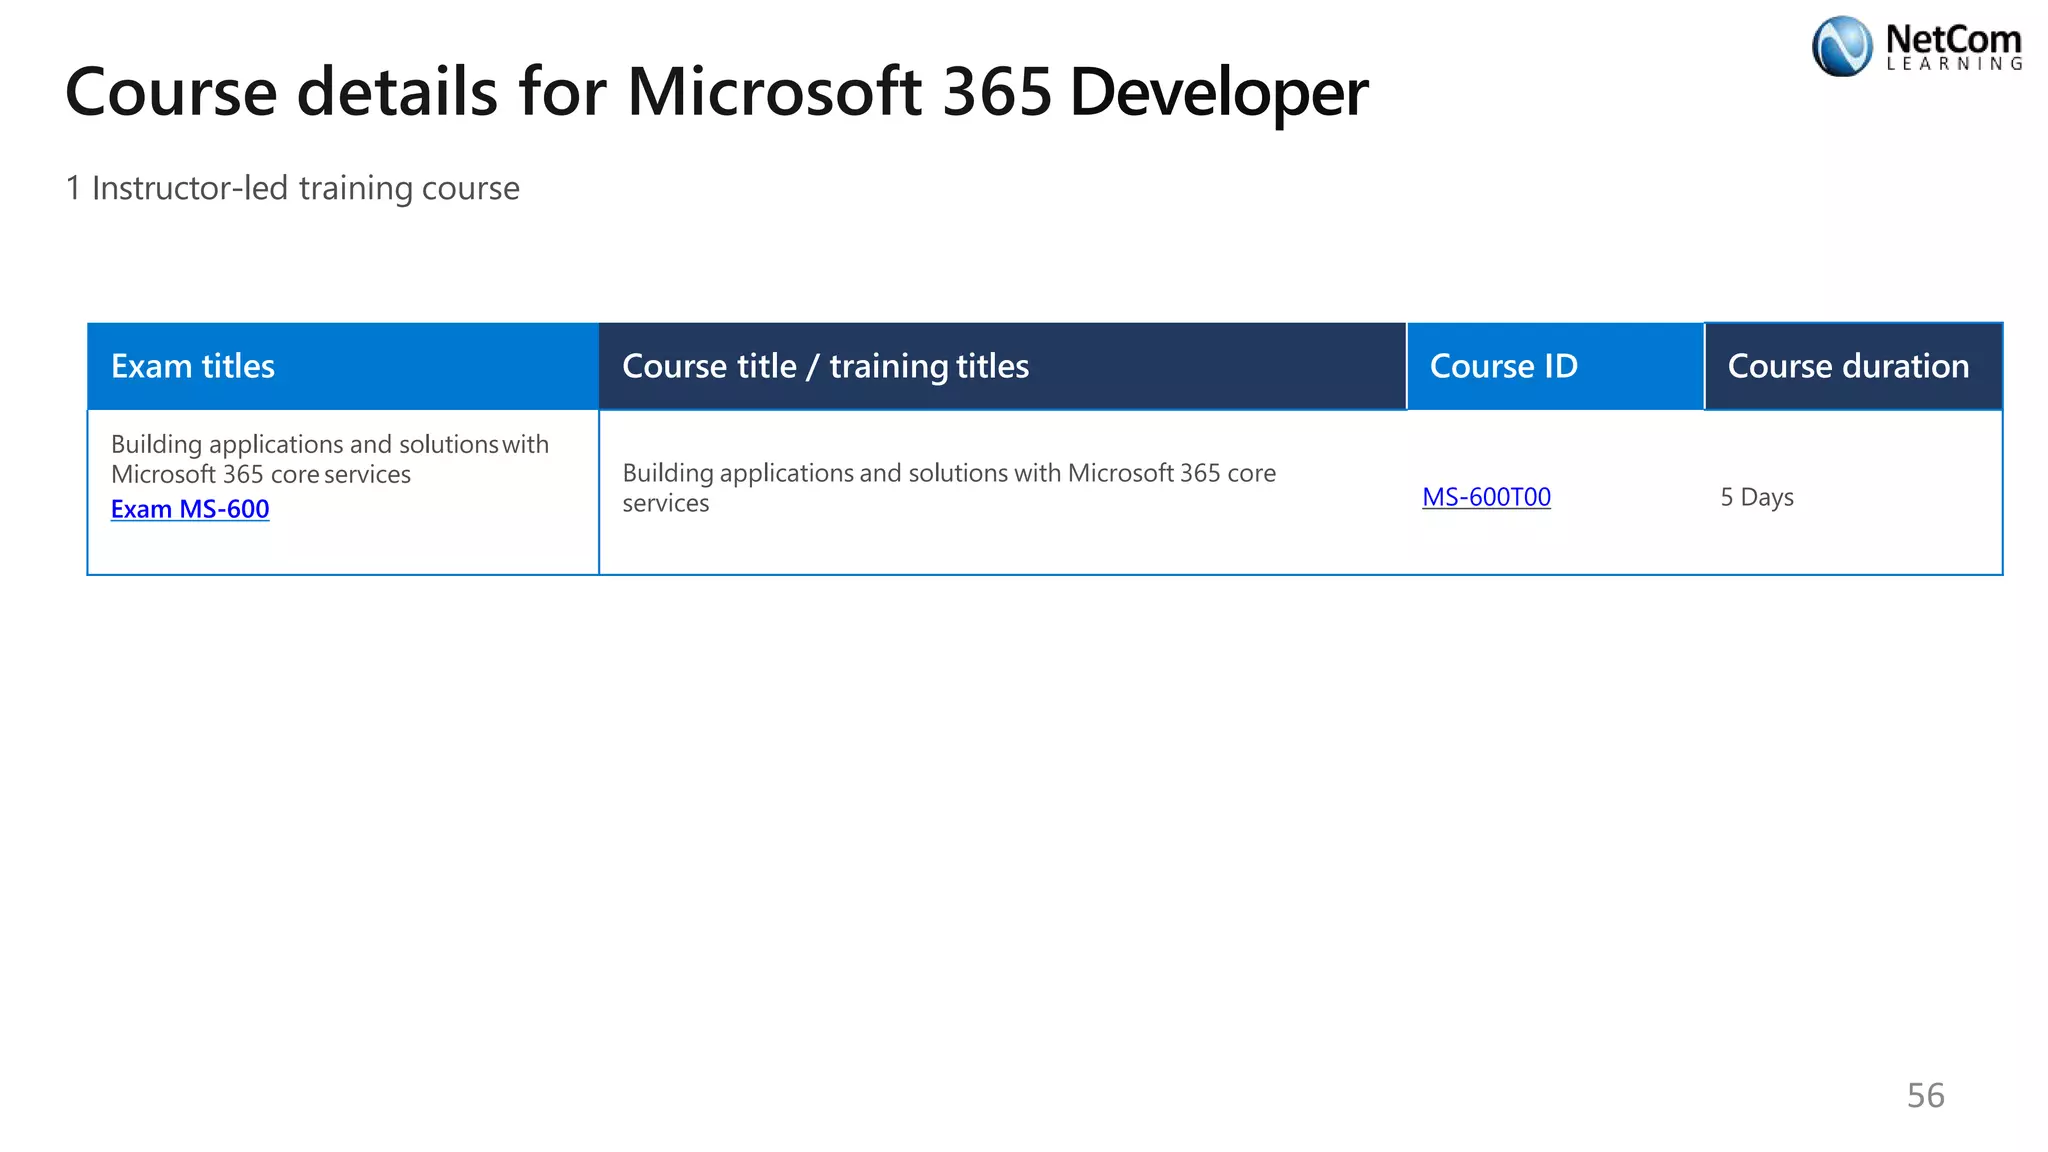The width and height of the screenshot is (2048, 1152).
Task: Click the NetCom Learning wordmark text
Action: 1954,46
